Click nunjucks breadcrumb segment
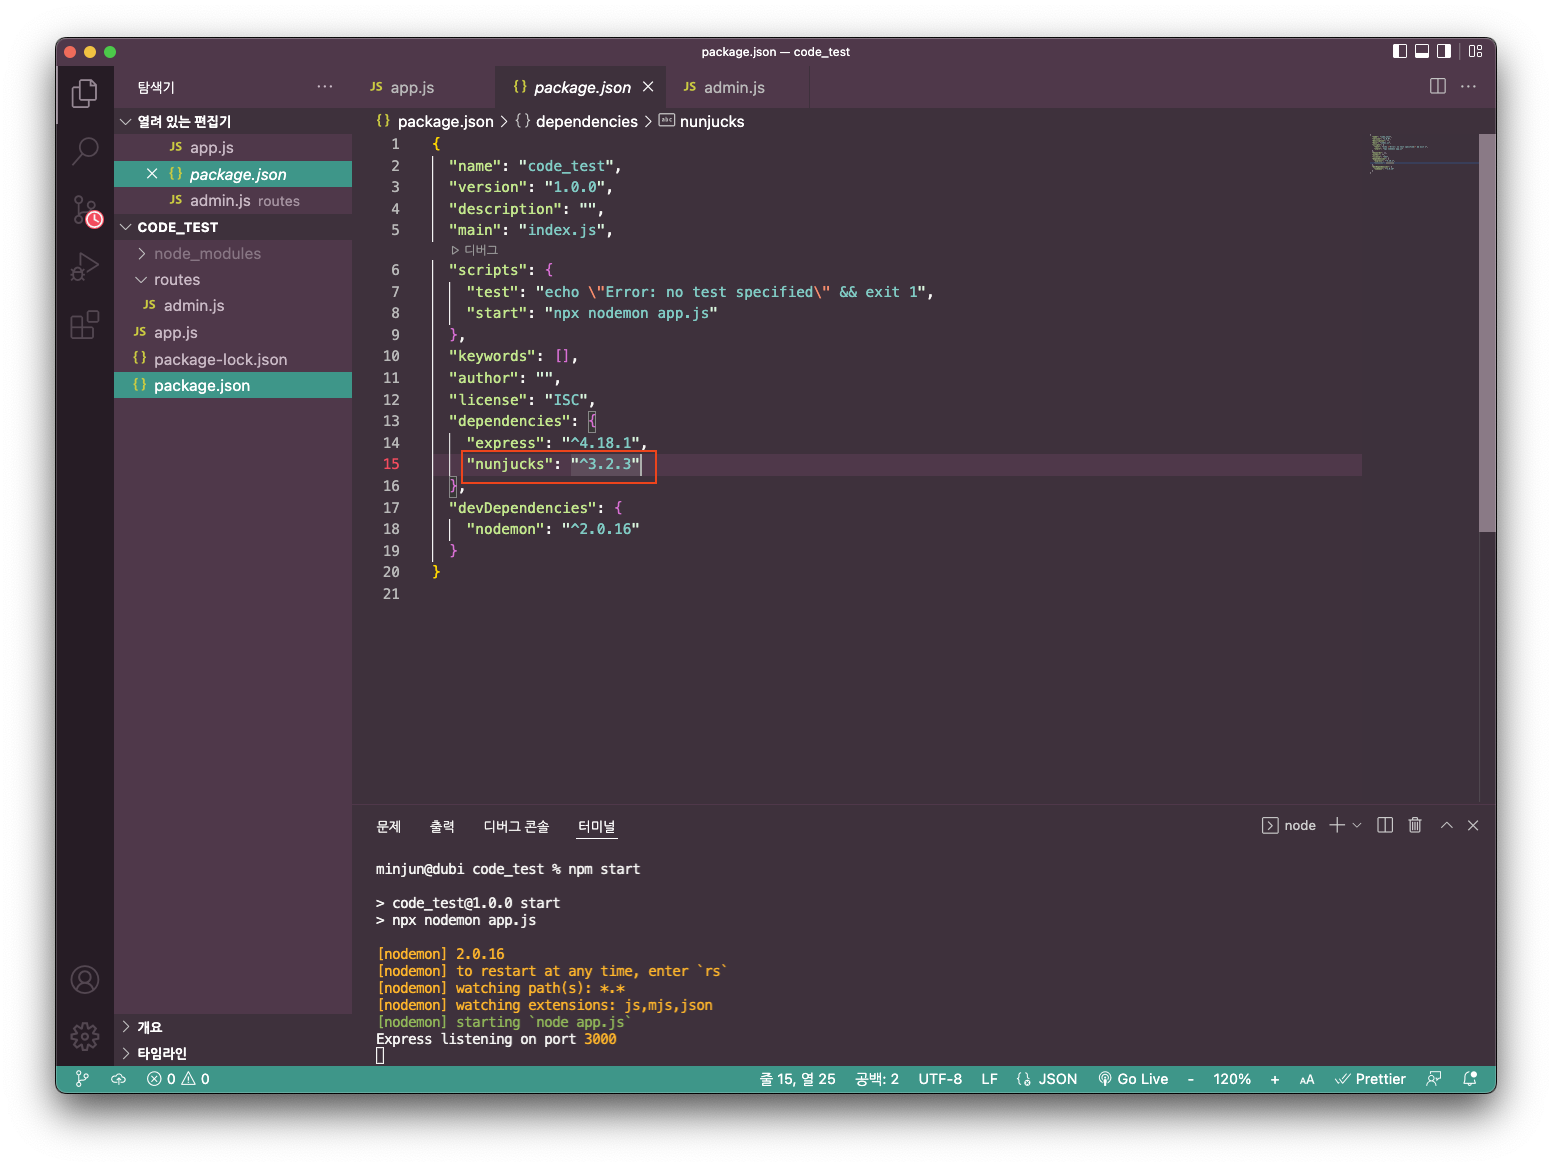 coord(701,121)
